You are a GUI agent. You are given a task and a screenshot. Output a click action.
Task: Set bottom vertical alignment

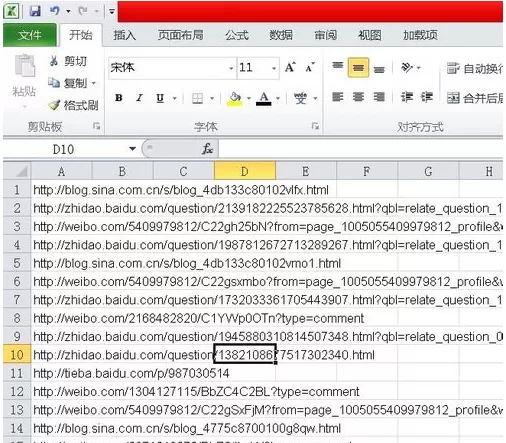[379, 68]
